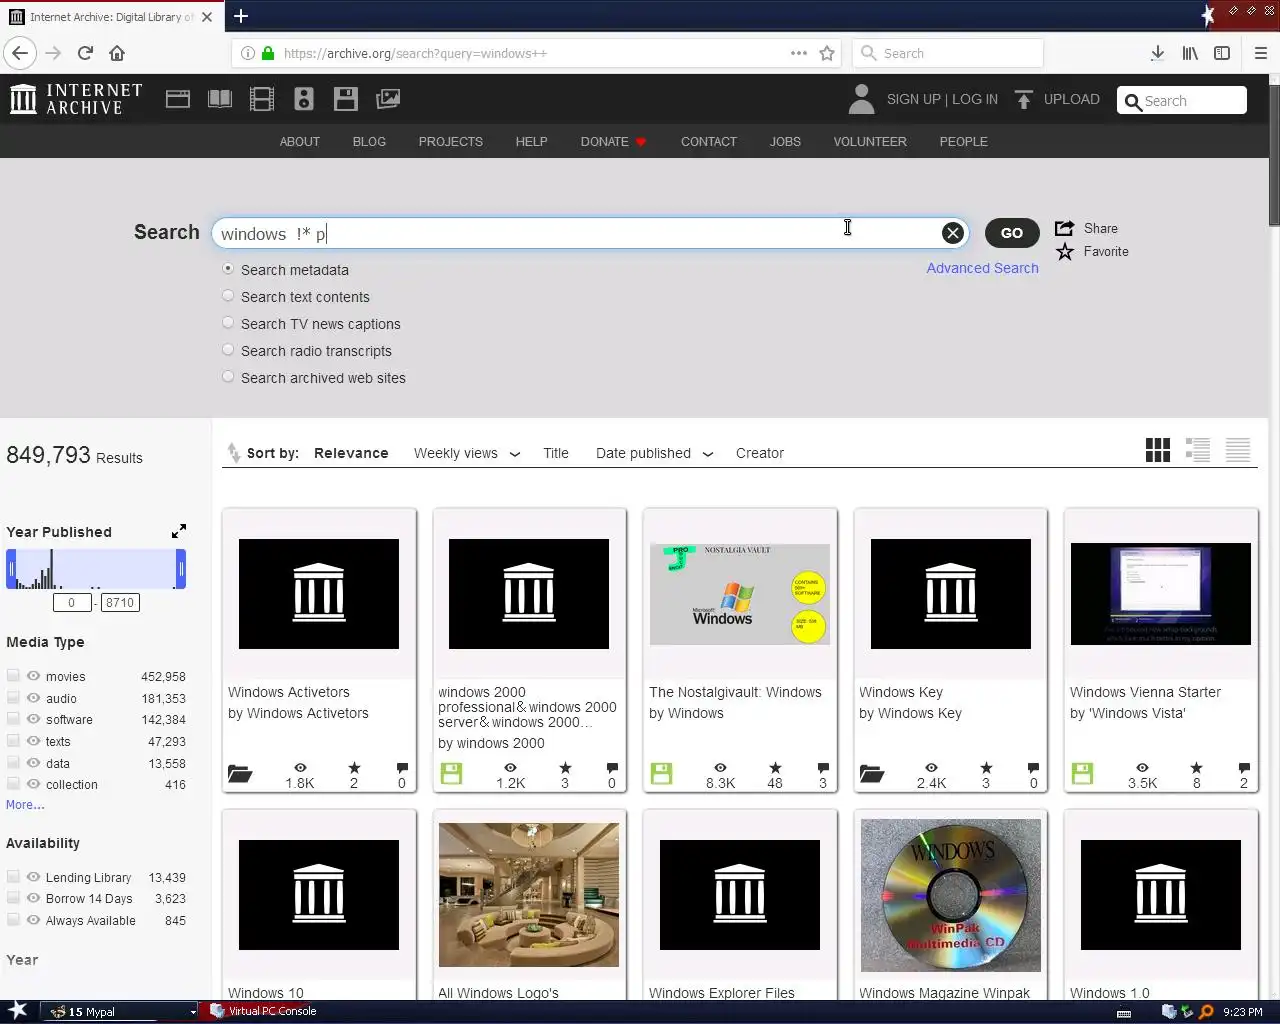Open browser Library icon
Viewport: 1280px width, 1024px height.
point(1190,53)
